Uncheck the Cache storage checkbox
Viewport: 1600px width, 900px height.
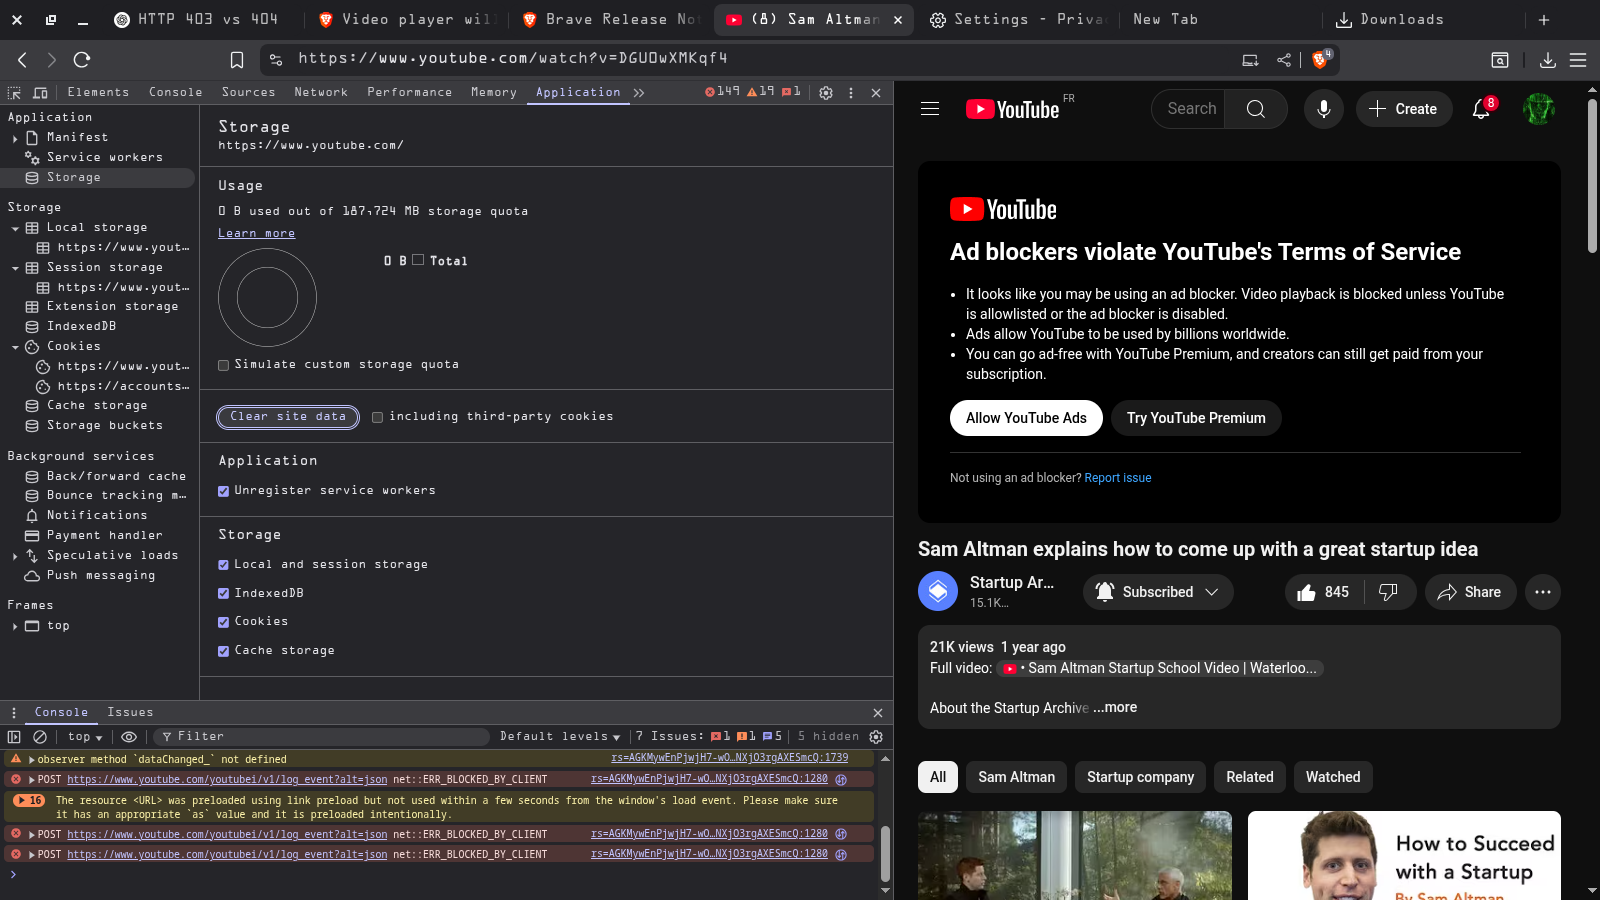click(x=224, y=651)
